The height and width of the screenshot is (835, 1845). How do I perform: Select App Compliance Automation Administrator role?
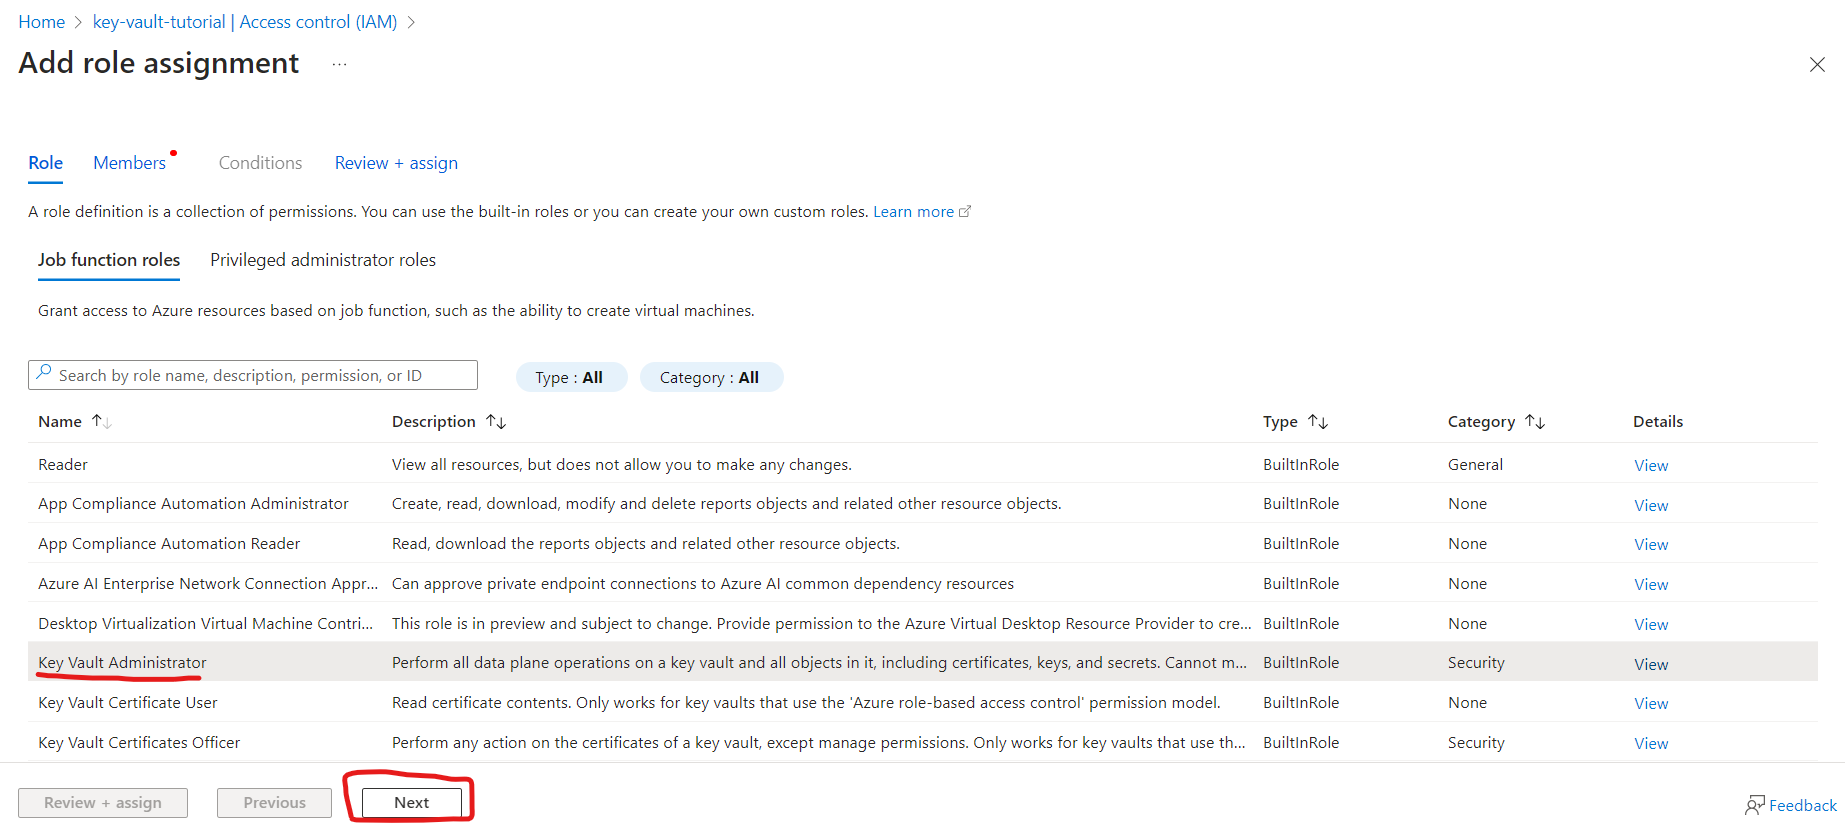point(923,503)
